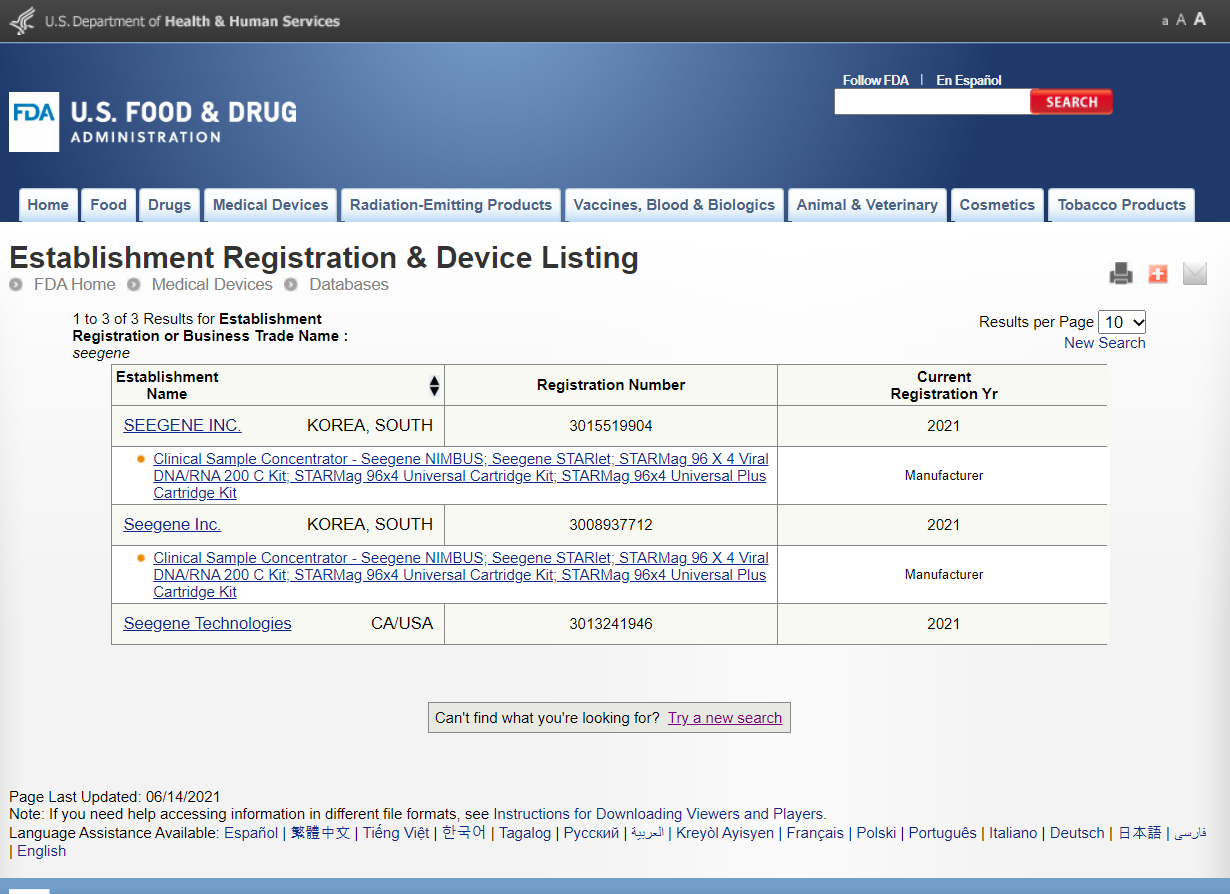Select Kreyòl Ayisyen language link

tap(725, 833)
